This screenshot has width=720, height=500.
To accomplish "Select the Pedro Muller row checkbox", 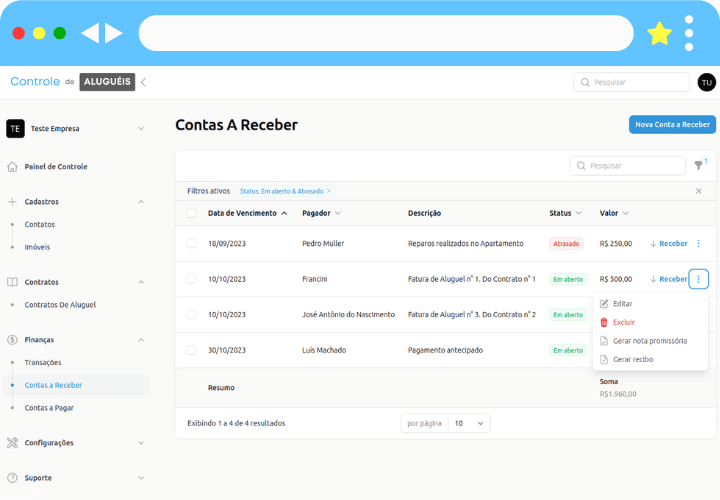I will 191,243.
